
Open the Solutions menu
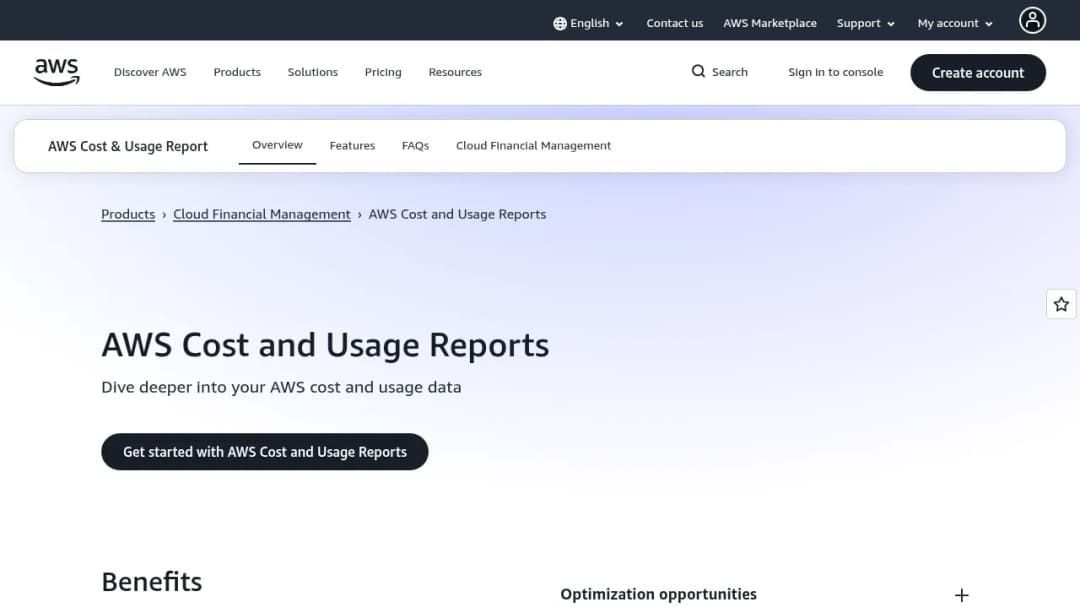click(x=313, y=72)
